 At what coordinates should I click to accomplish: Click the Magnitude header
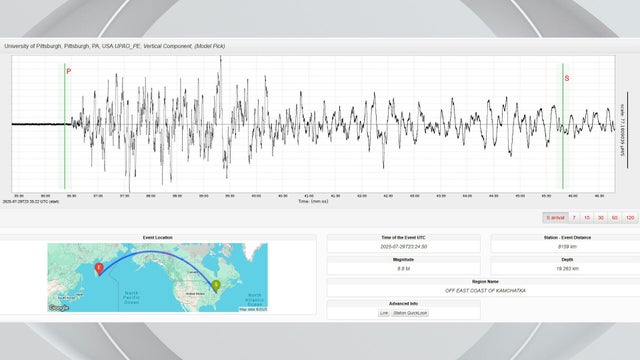[x=403, y=260]
